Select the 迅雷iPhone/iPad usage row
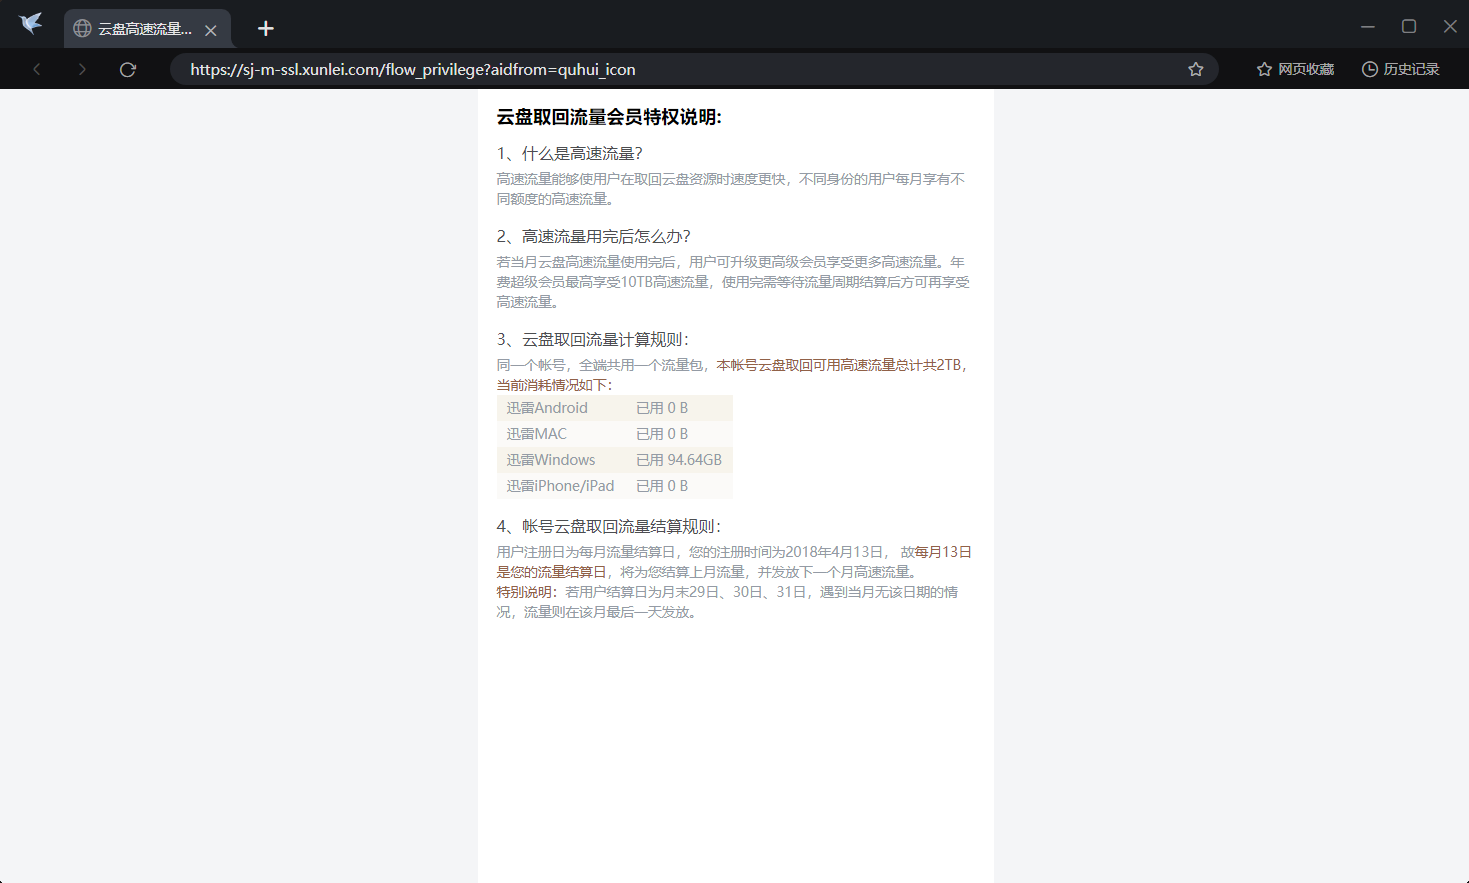This screenshot has width=1469, height=883. coord(615,485)
